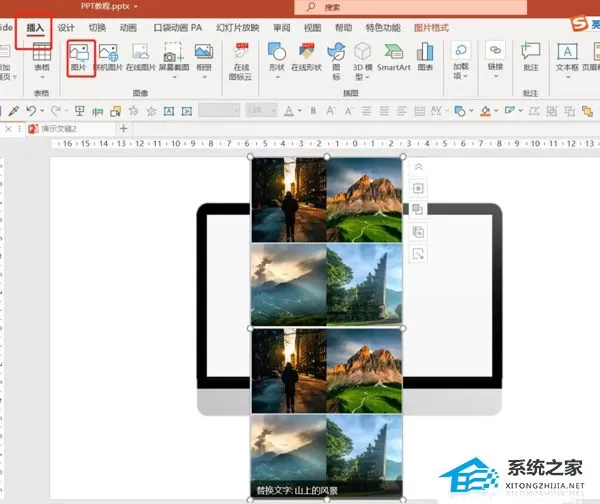Click the 批注 comment icon
Viewport: 600px width, 504px height.
click(531, 57)
